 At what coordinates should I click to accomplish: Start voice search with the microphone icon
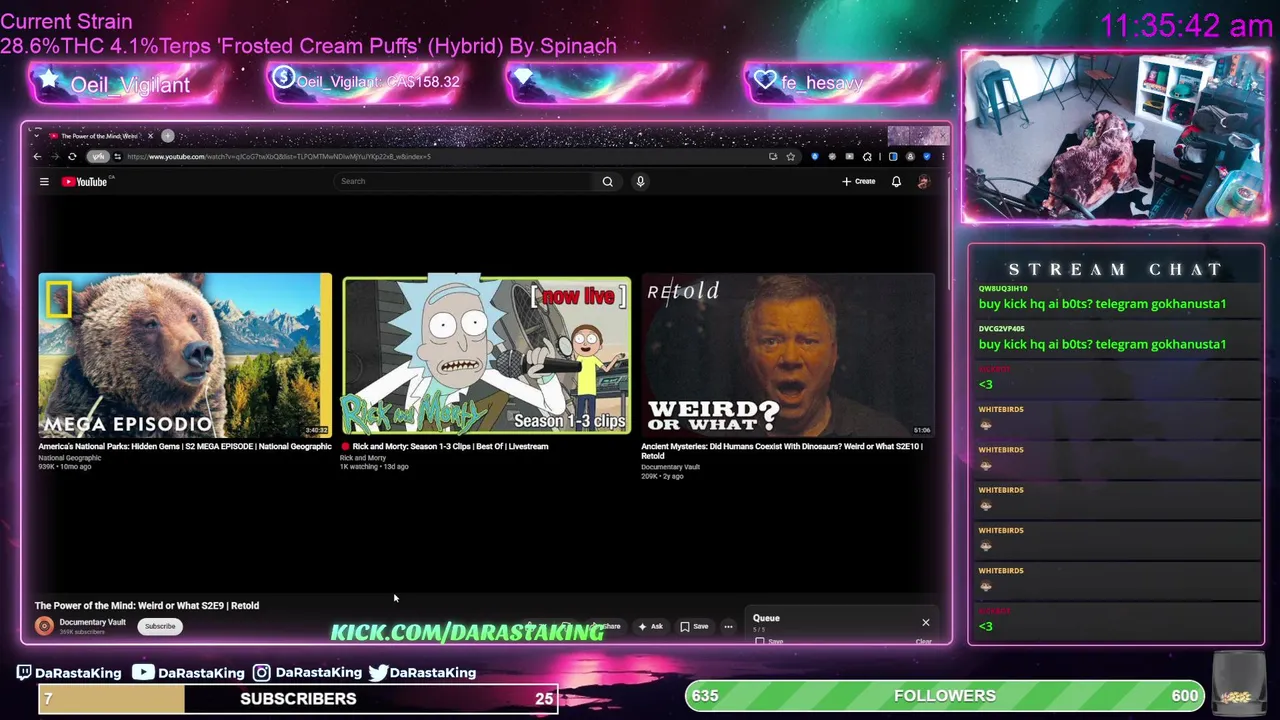pos(640,181)
